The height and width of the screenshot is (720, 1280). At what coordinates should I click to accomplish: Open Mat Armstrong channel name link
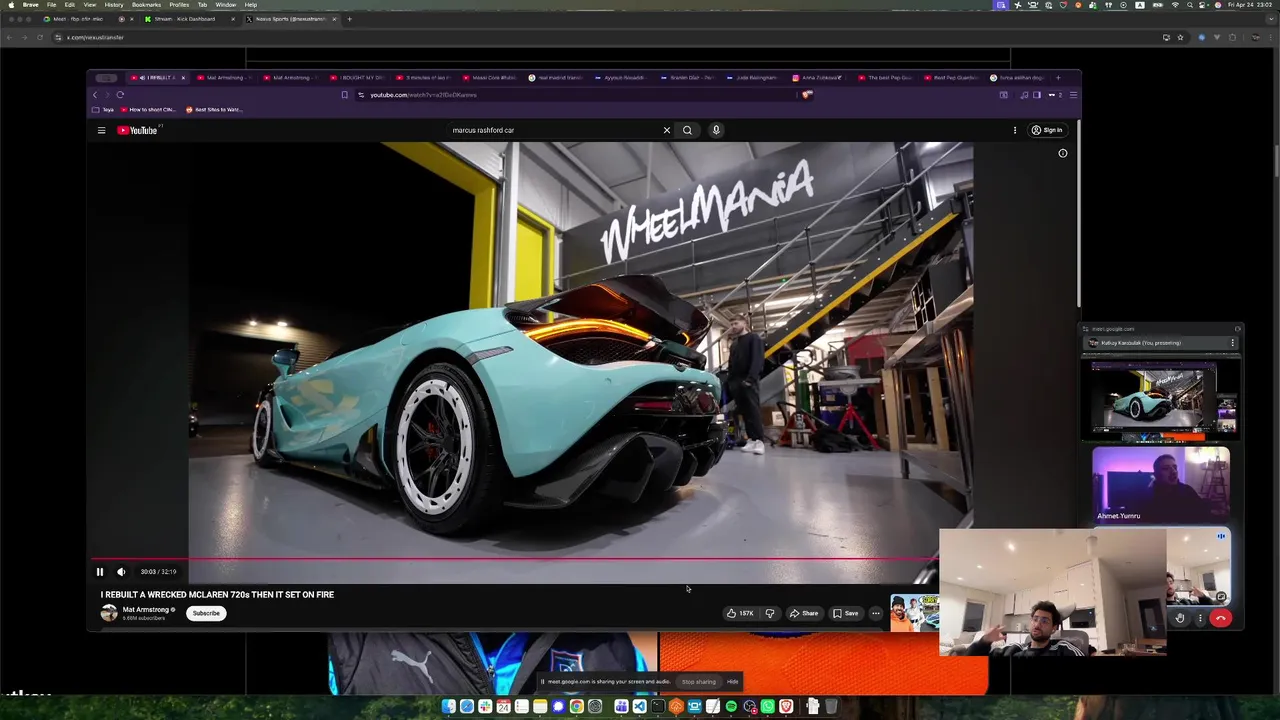tap(146, 609)
